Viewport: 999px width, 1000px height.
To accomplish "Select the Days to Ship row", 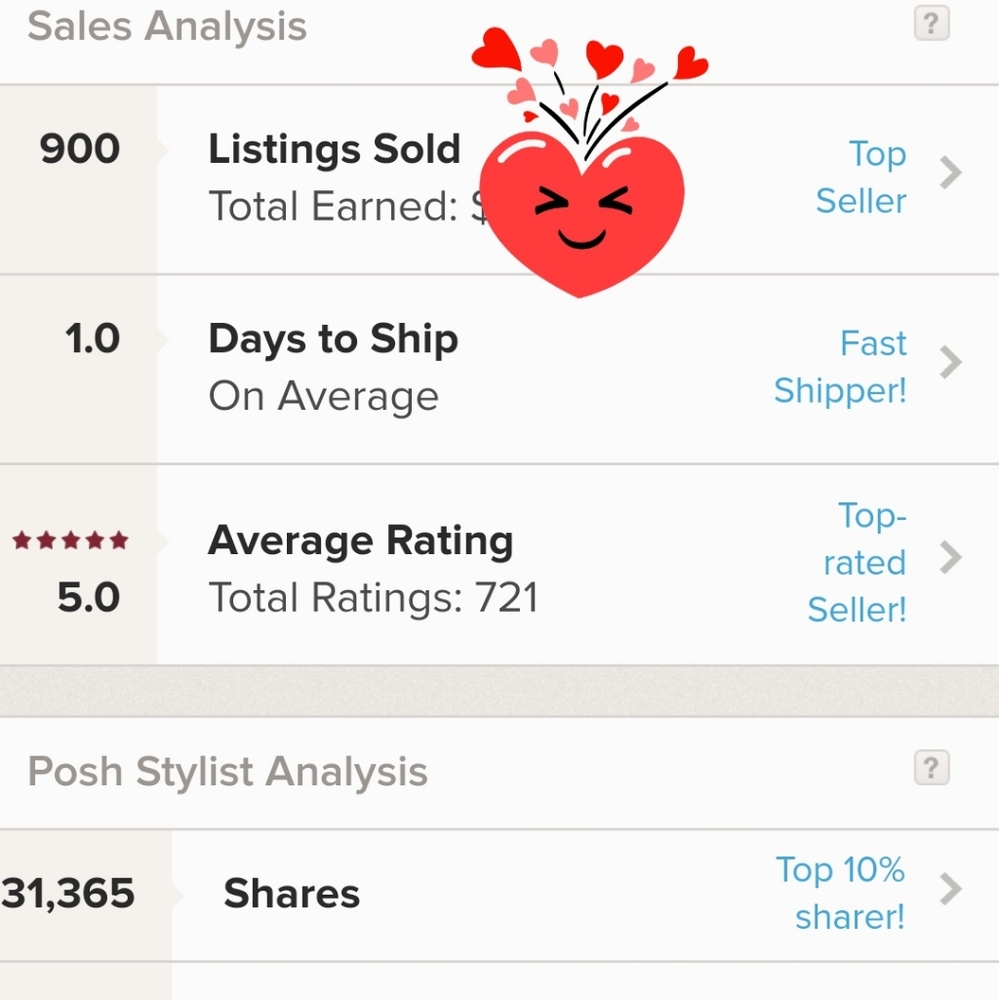I will tap(500, 370).
